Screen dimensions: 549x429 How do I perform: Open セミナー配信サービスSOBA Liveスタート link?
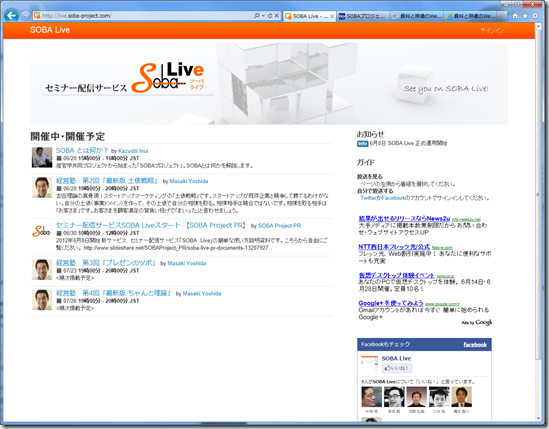[x=151, y=225]
